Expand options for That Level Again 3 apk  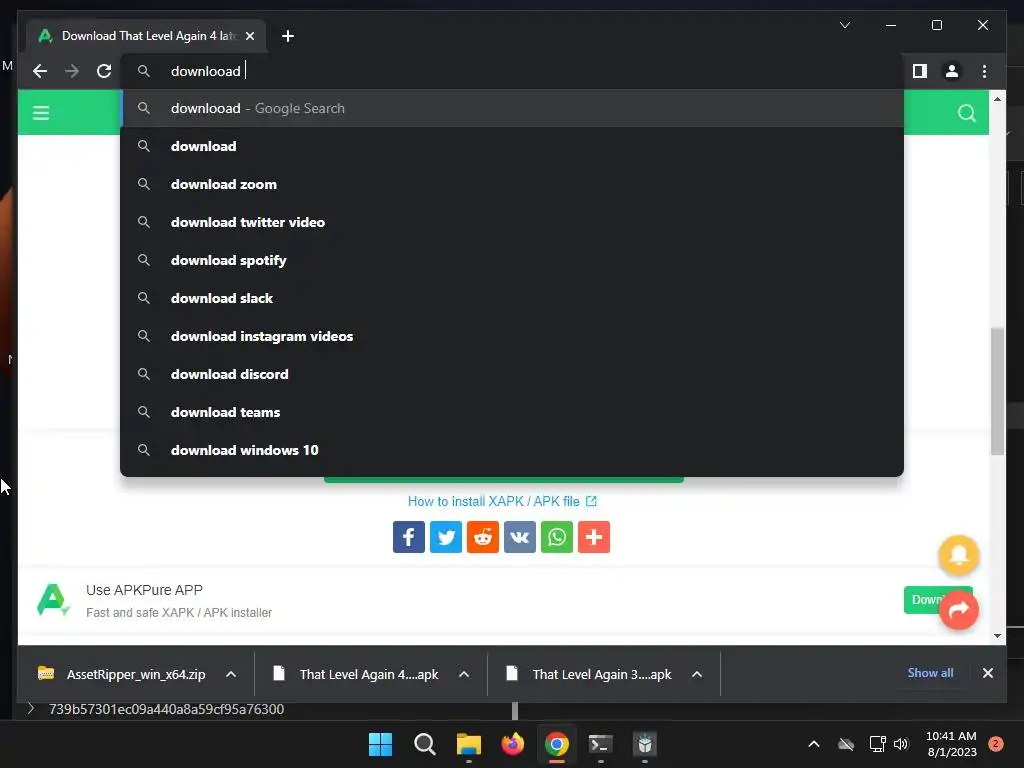pos(697,674)
